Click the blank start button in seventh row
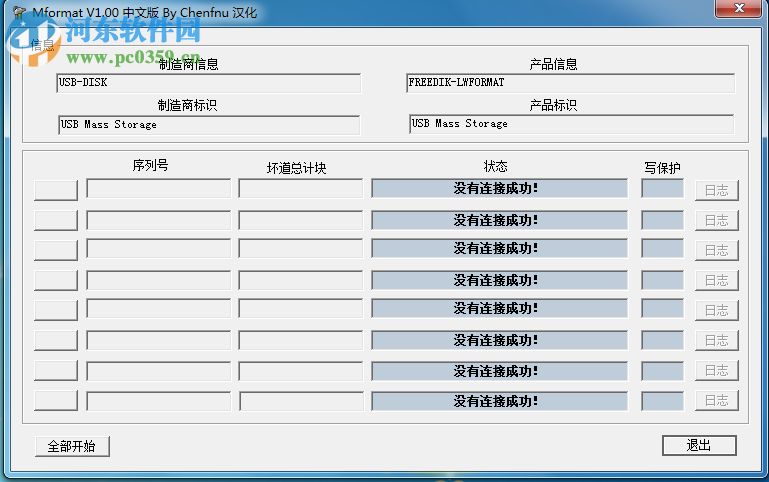The image size is (769, 482). (56, 370)
